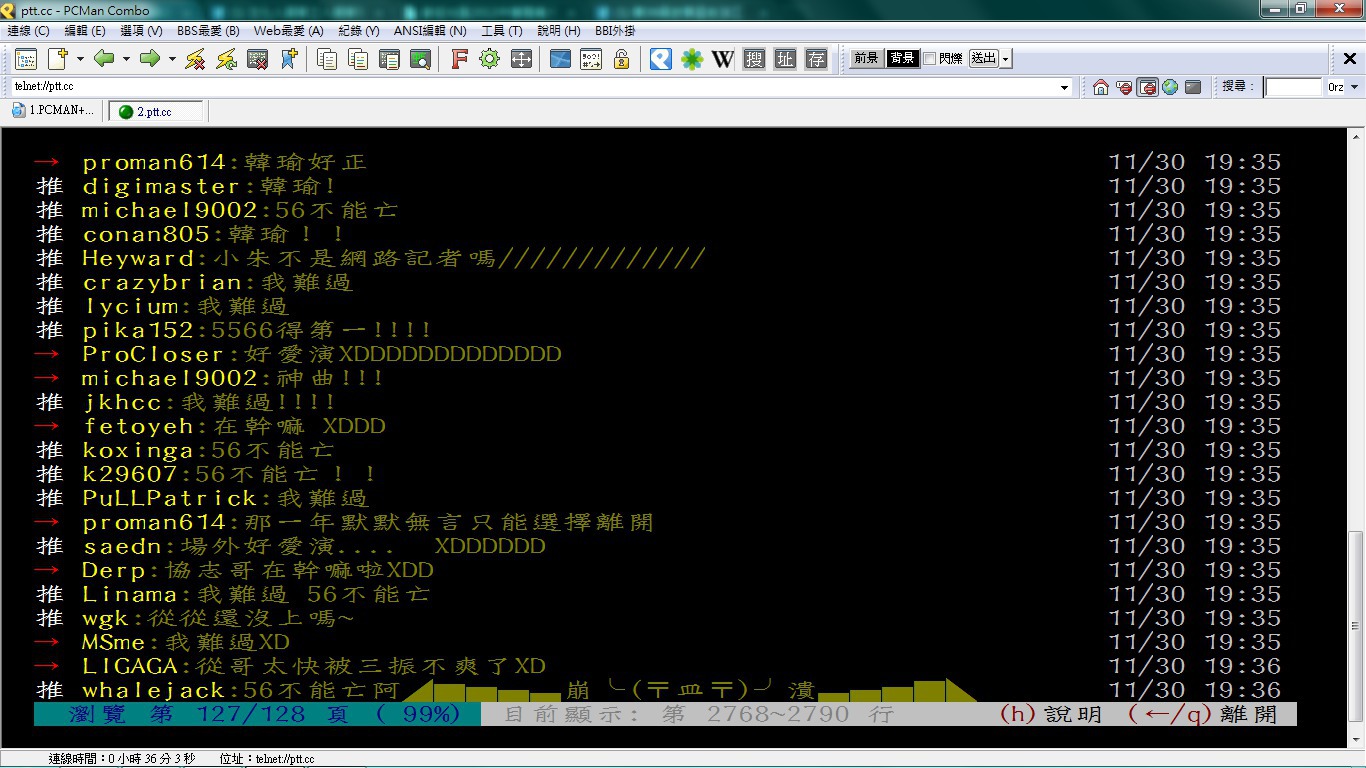Click the Wikipedia W icon
This screenshot has width=1366, height=768.
coord(722,59)
